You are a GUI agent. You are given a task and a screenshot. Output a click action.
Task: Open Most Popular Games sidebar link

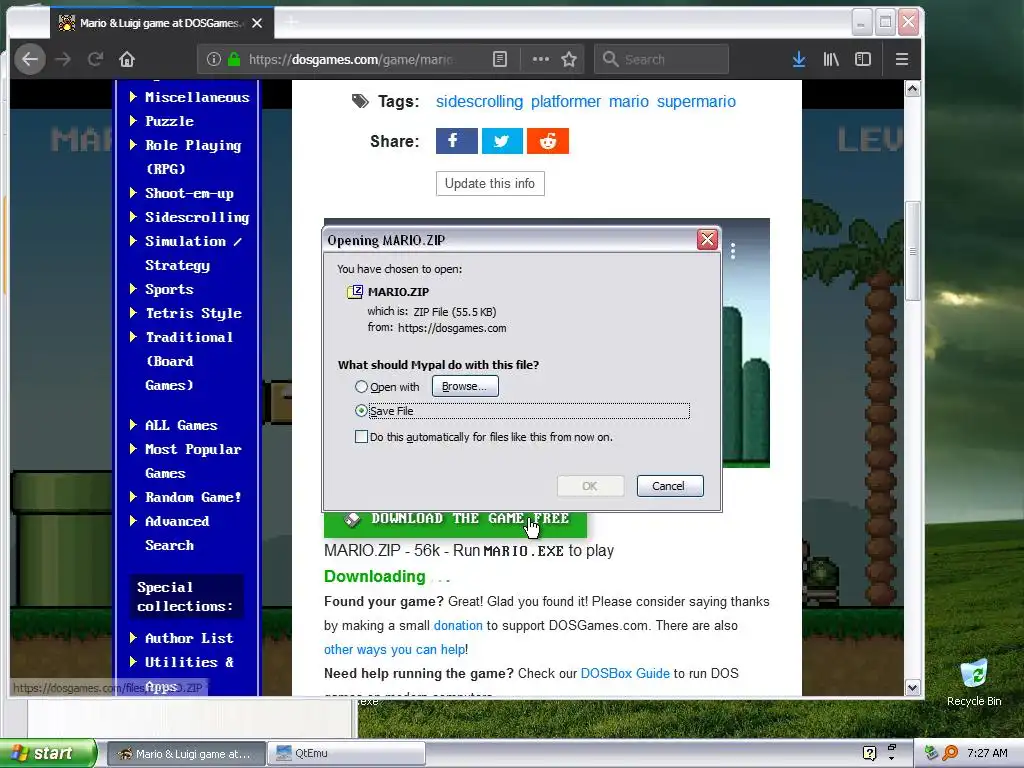193,461
